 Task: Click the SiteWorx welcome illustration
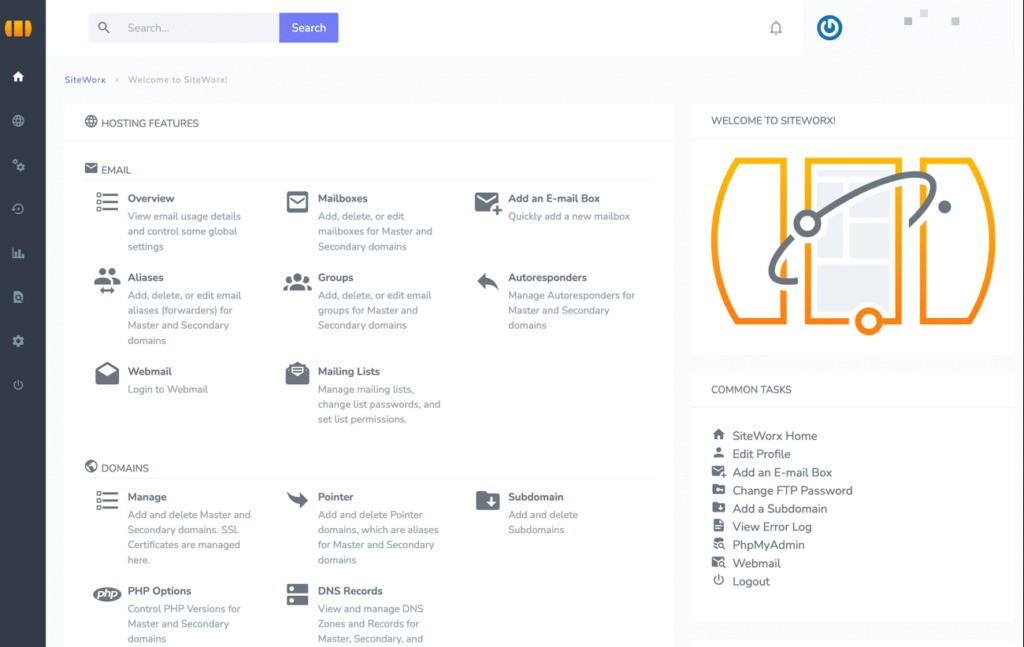pyautogui.click(x=853, y=245)
